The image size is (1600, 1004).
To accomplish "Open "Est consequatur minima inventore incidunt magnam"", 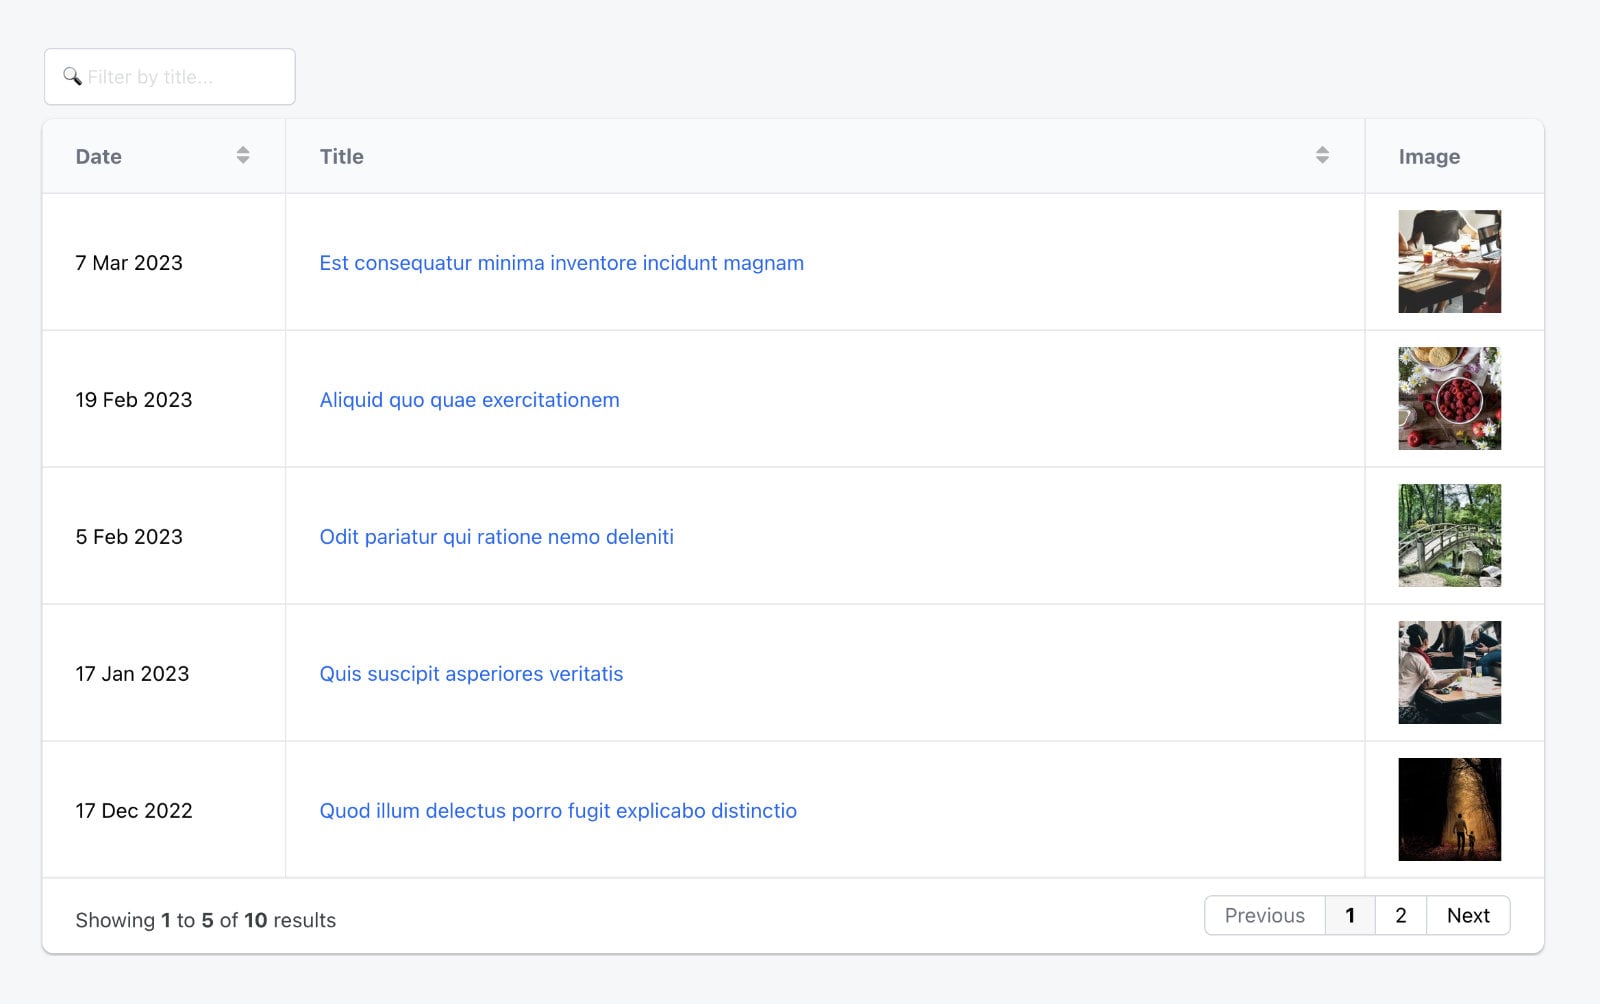I will point(561,263).
